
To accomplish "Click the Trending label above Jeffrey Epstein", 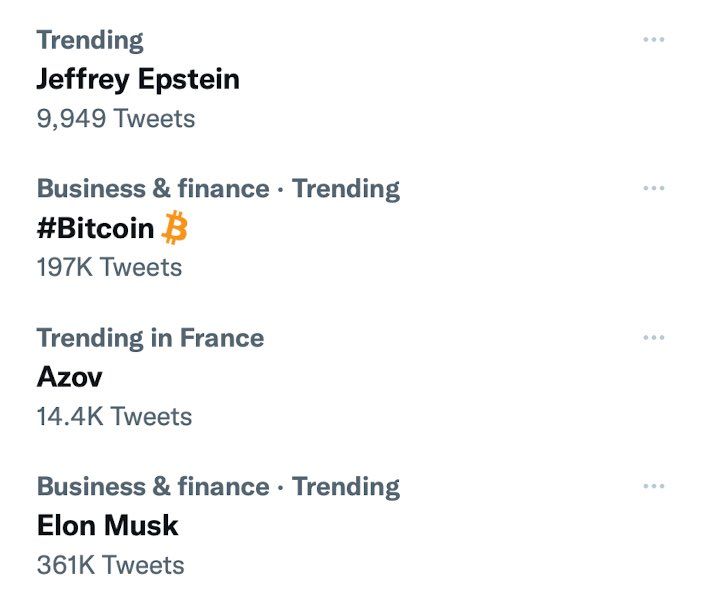I will (90, 40).
